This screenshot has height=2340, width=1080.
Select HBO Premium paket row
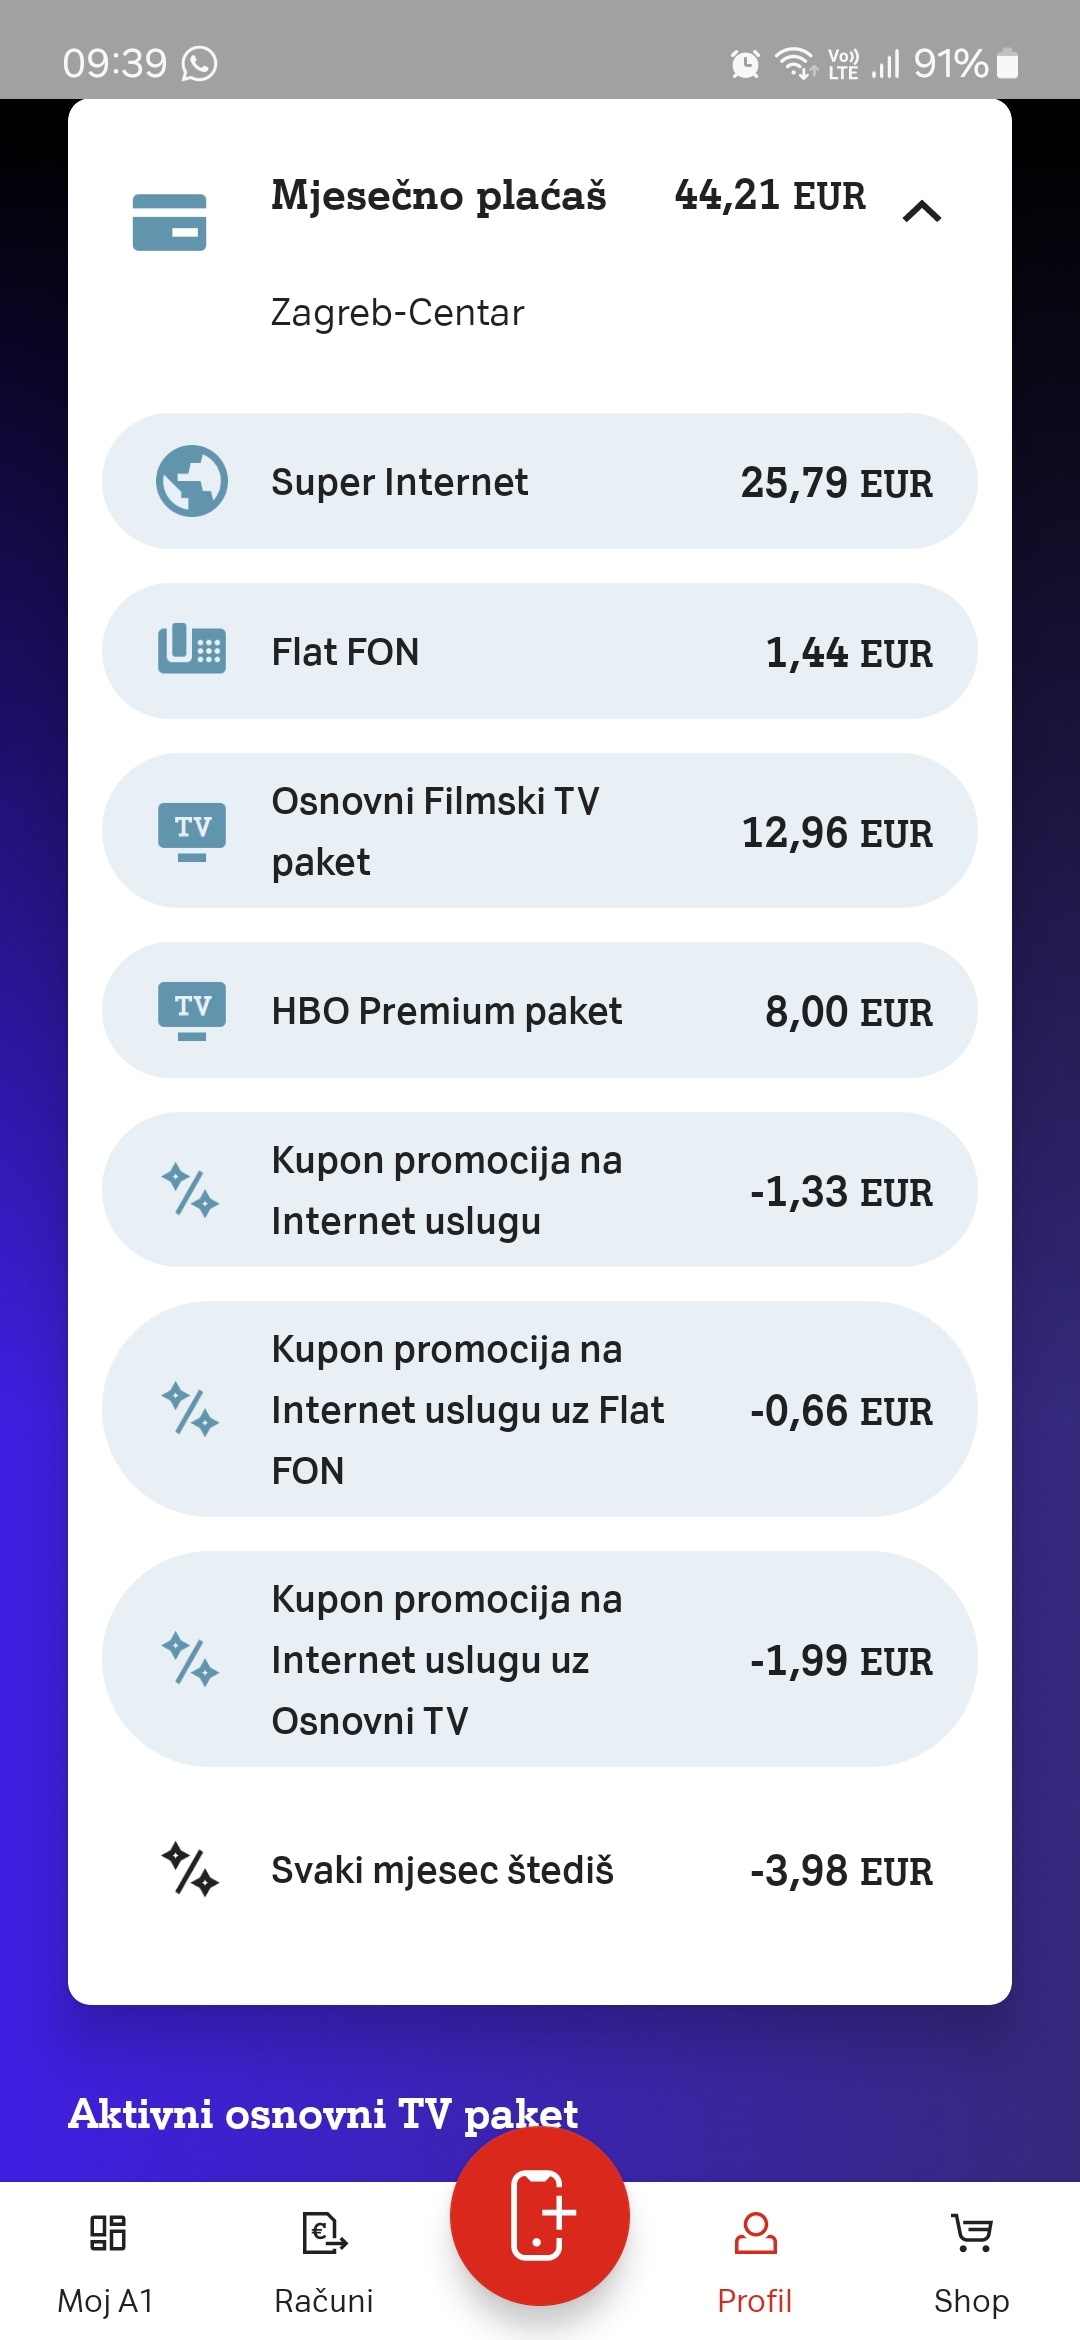(x=540, y=1010)
